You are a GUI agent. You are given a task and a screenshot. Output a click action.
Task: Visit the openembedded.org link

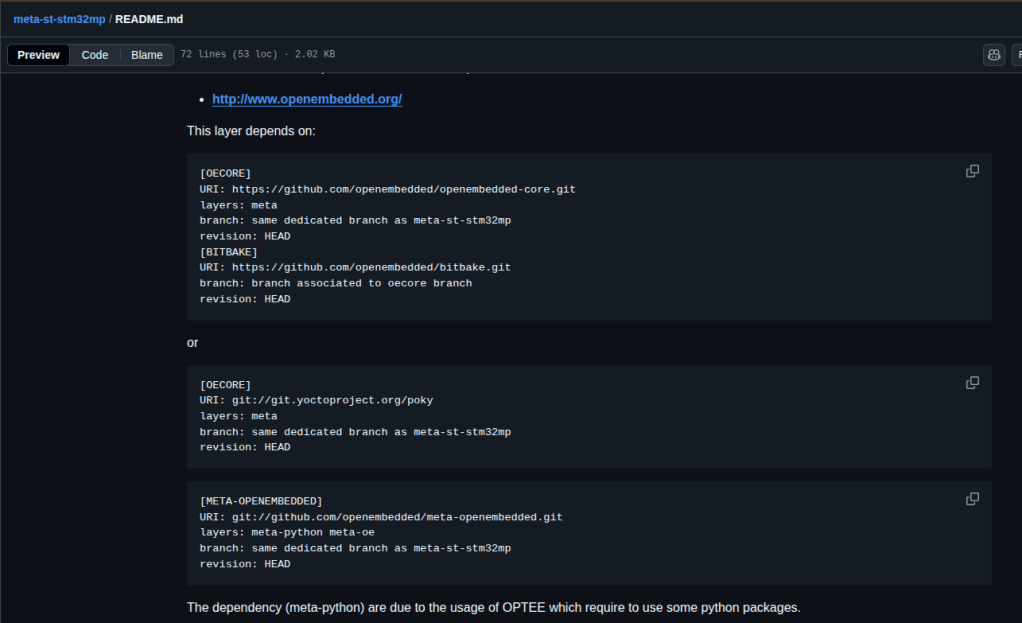click(x=307, y=99)
